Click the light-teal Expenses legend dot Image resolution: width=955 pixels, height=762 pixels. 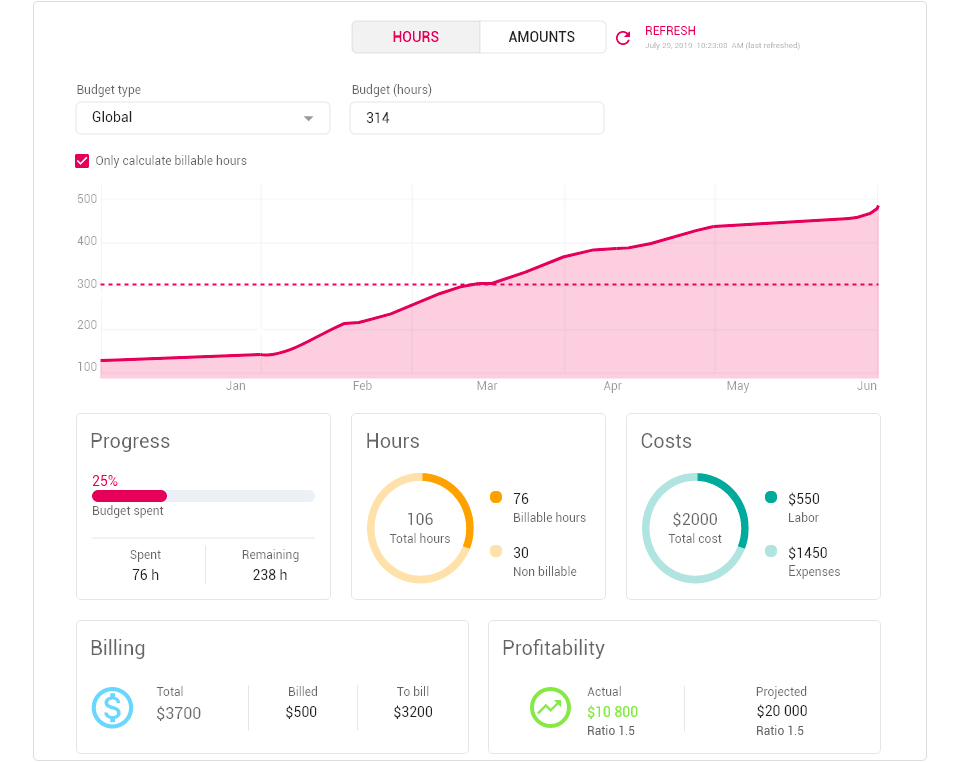(771, 551)
